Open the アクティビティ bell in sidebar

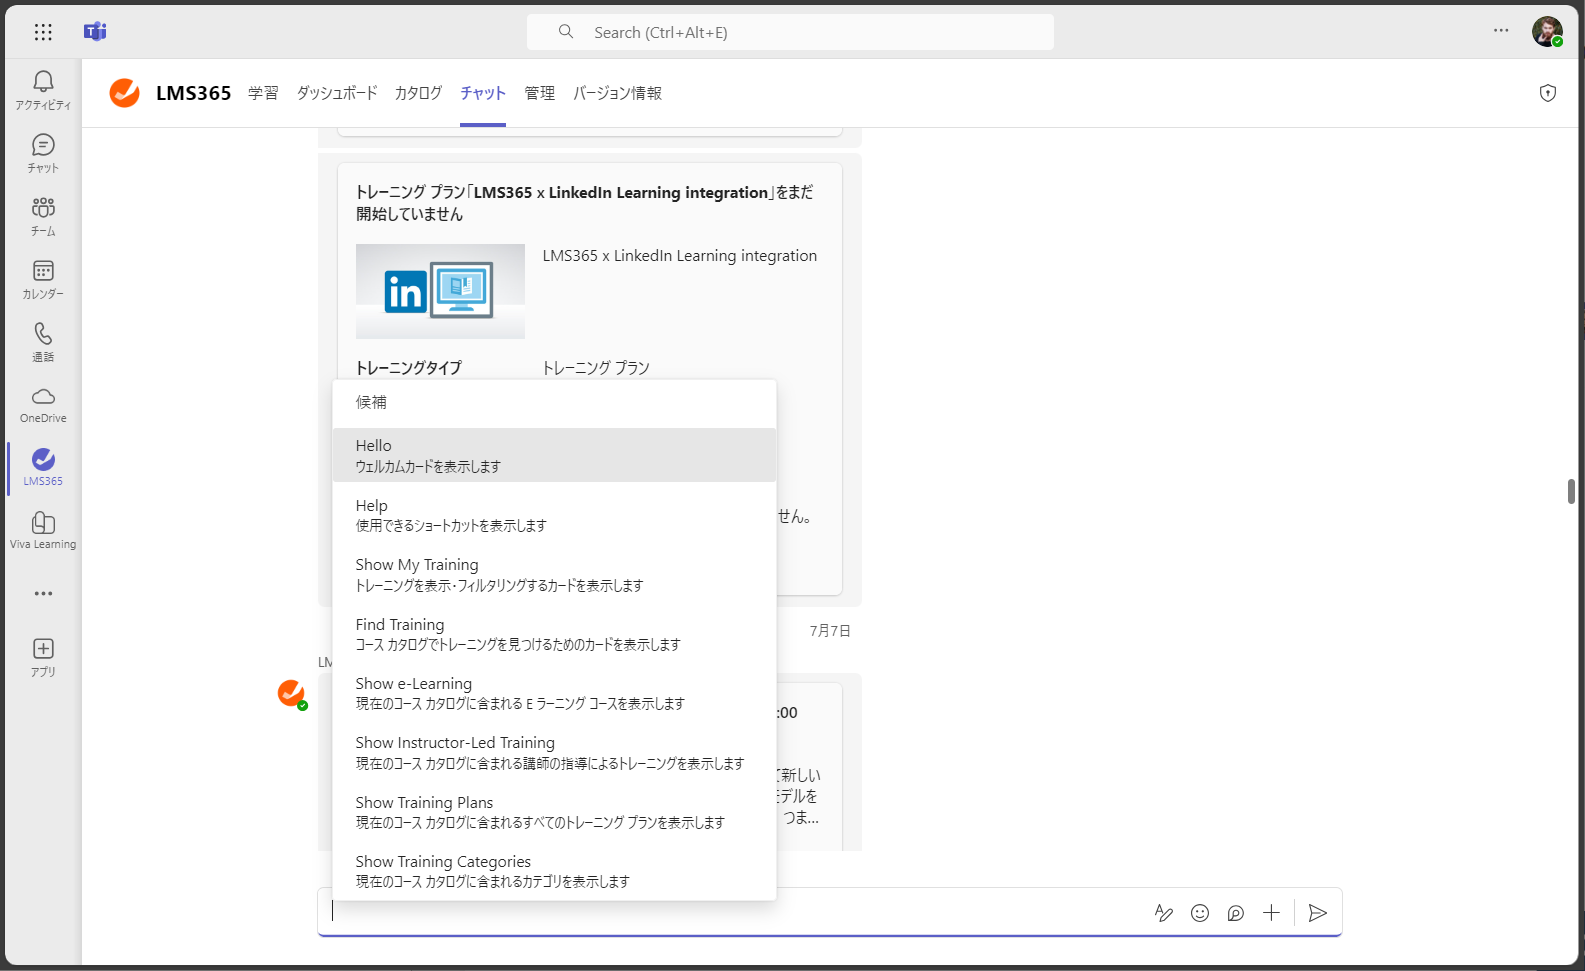click(43, 90)
